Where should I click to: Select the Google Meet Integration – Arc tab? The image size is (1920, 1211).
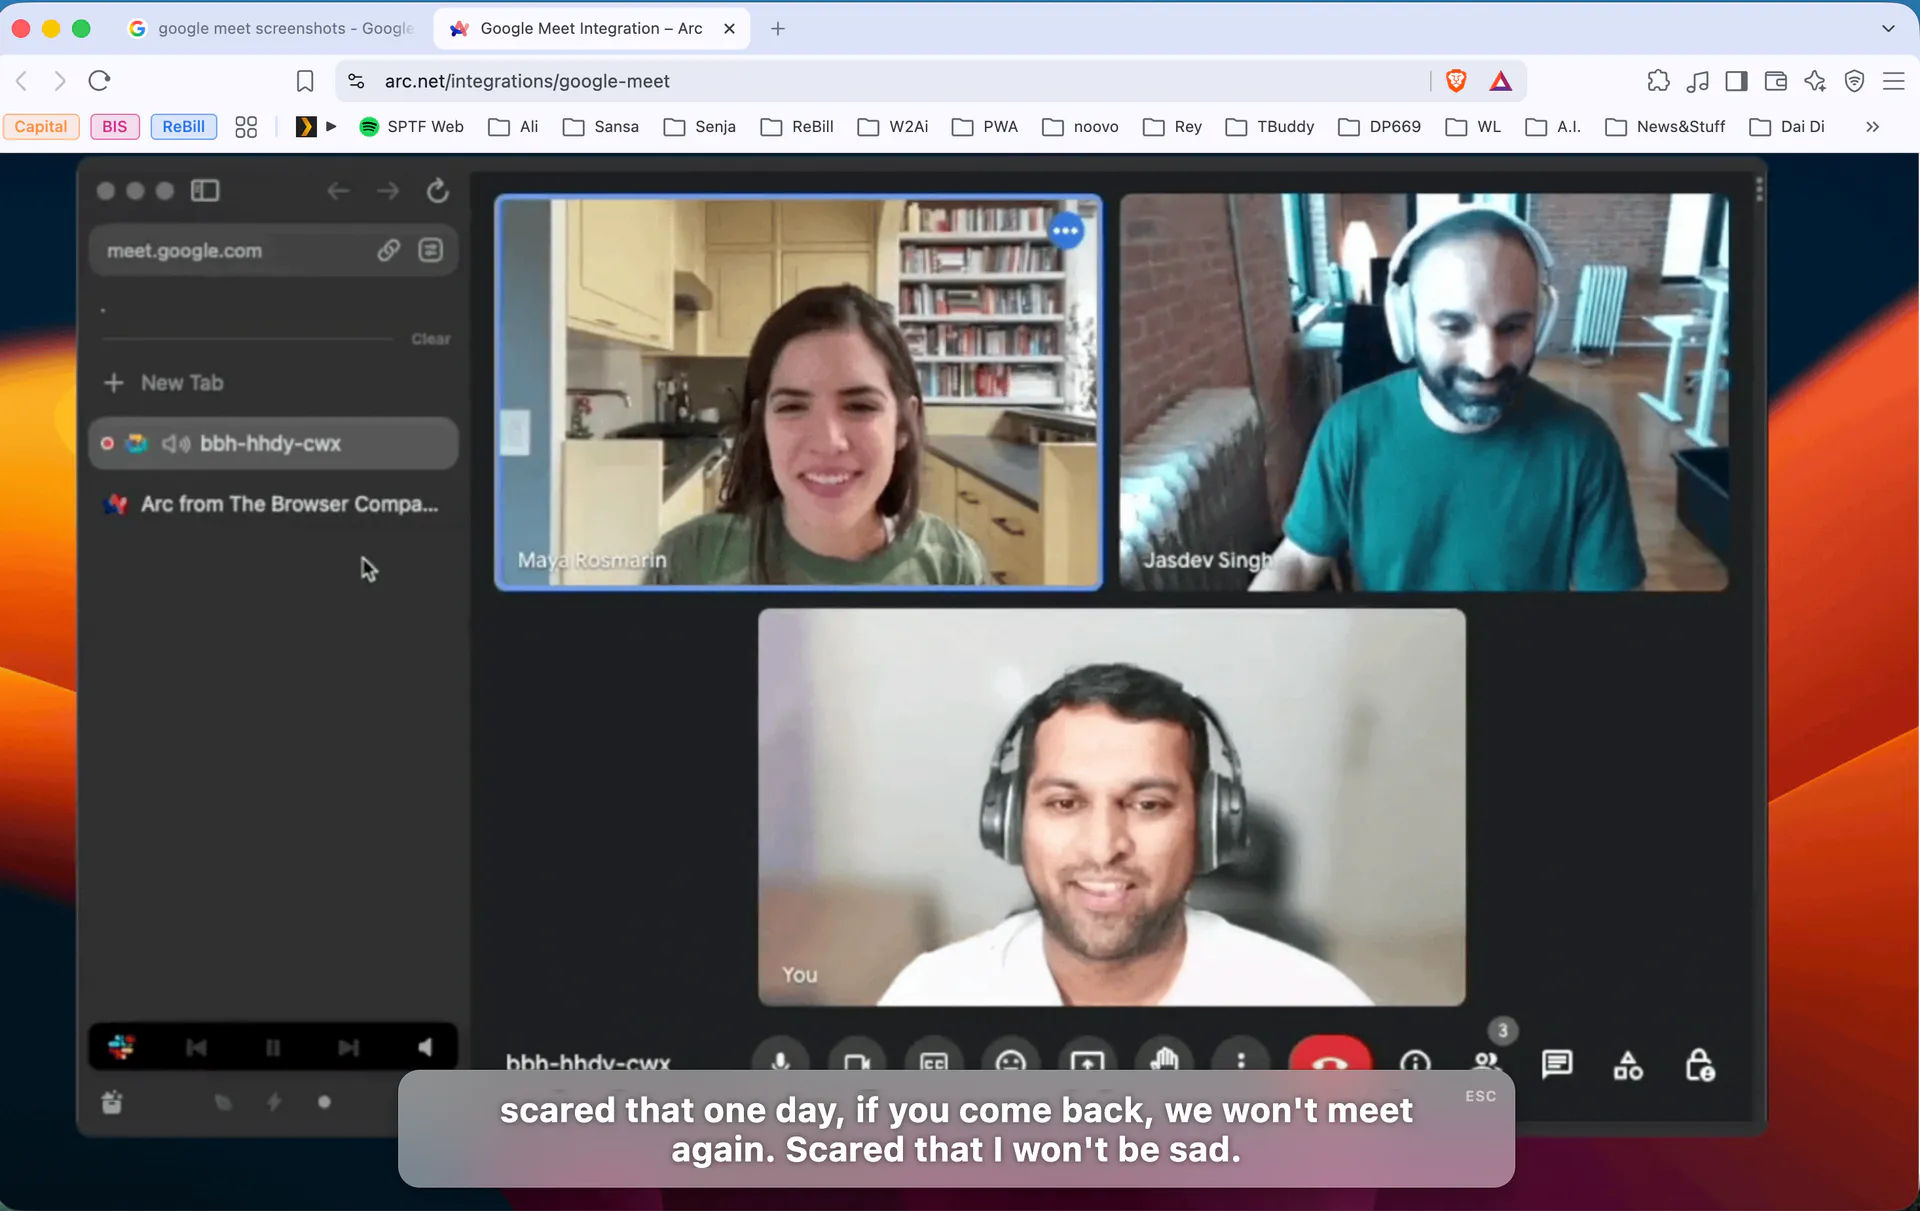[x=591, y=29]
